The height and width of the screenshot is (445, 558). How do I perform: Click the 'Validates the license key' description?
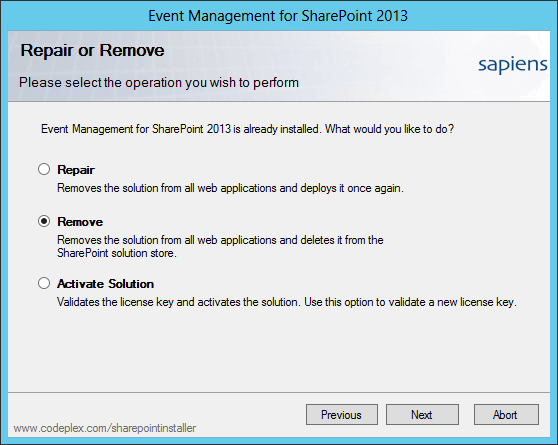pos(287,302)
